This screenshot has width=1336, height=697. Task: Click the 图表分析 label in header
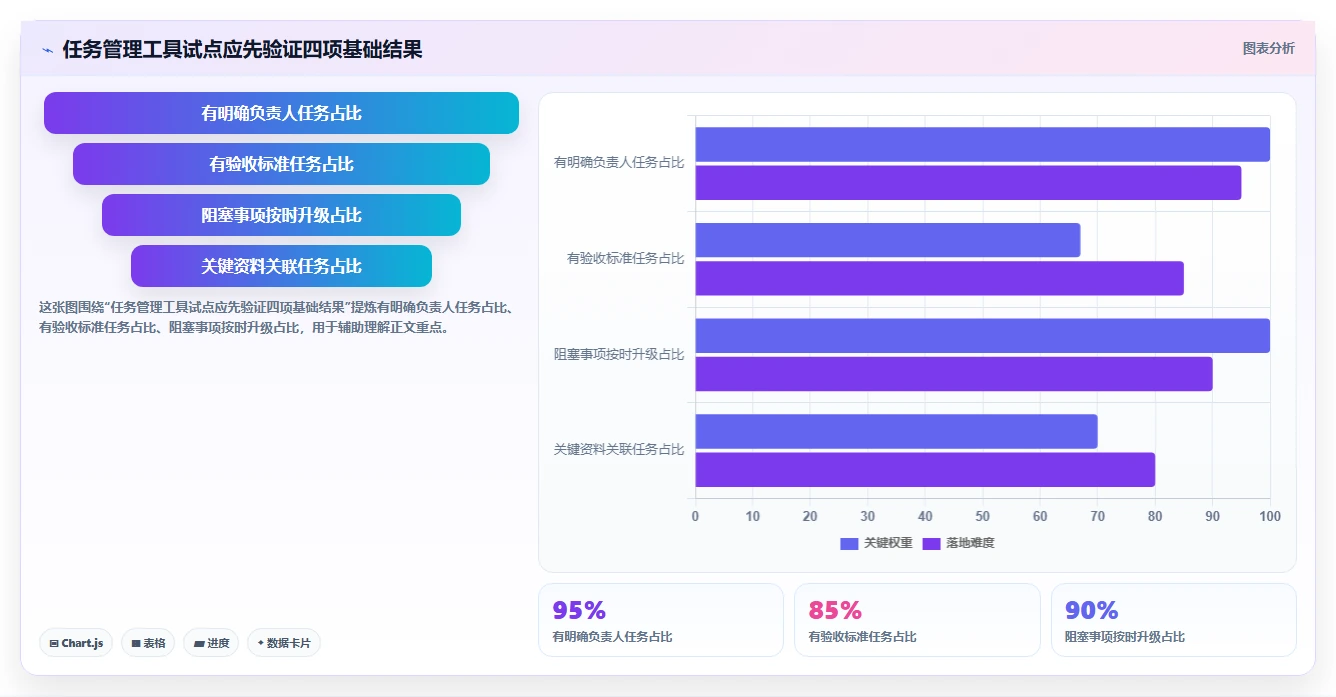1268,49
